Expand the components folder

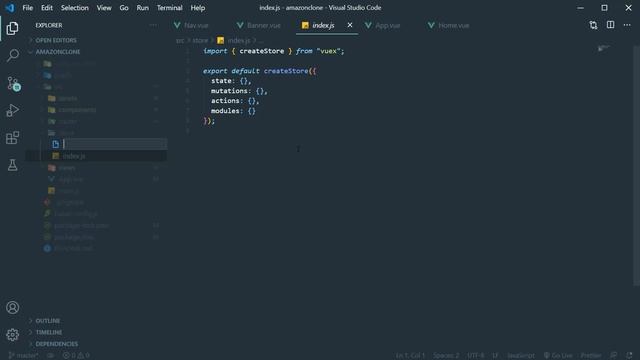(77, 110)
